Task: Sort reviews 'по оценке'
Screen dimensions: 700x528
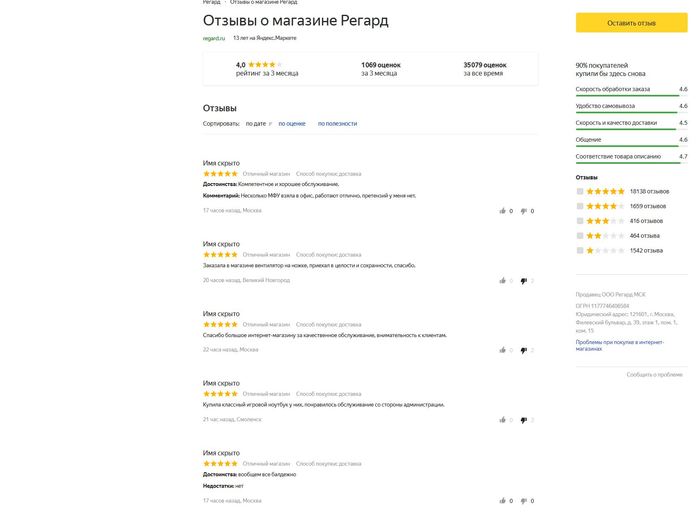Action: click(292, 124)
